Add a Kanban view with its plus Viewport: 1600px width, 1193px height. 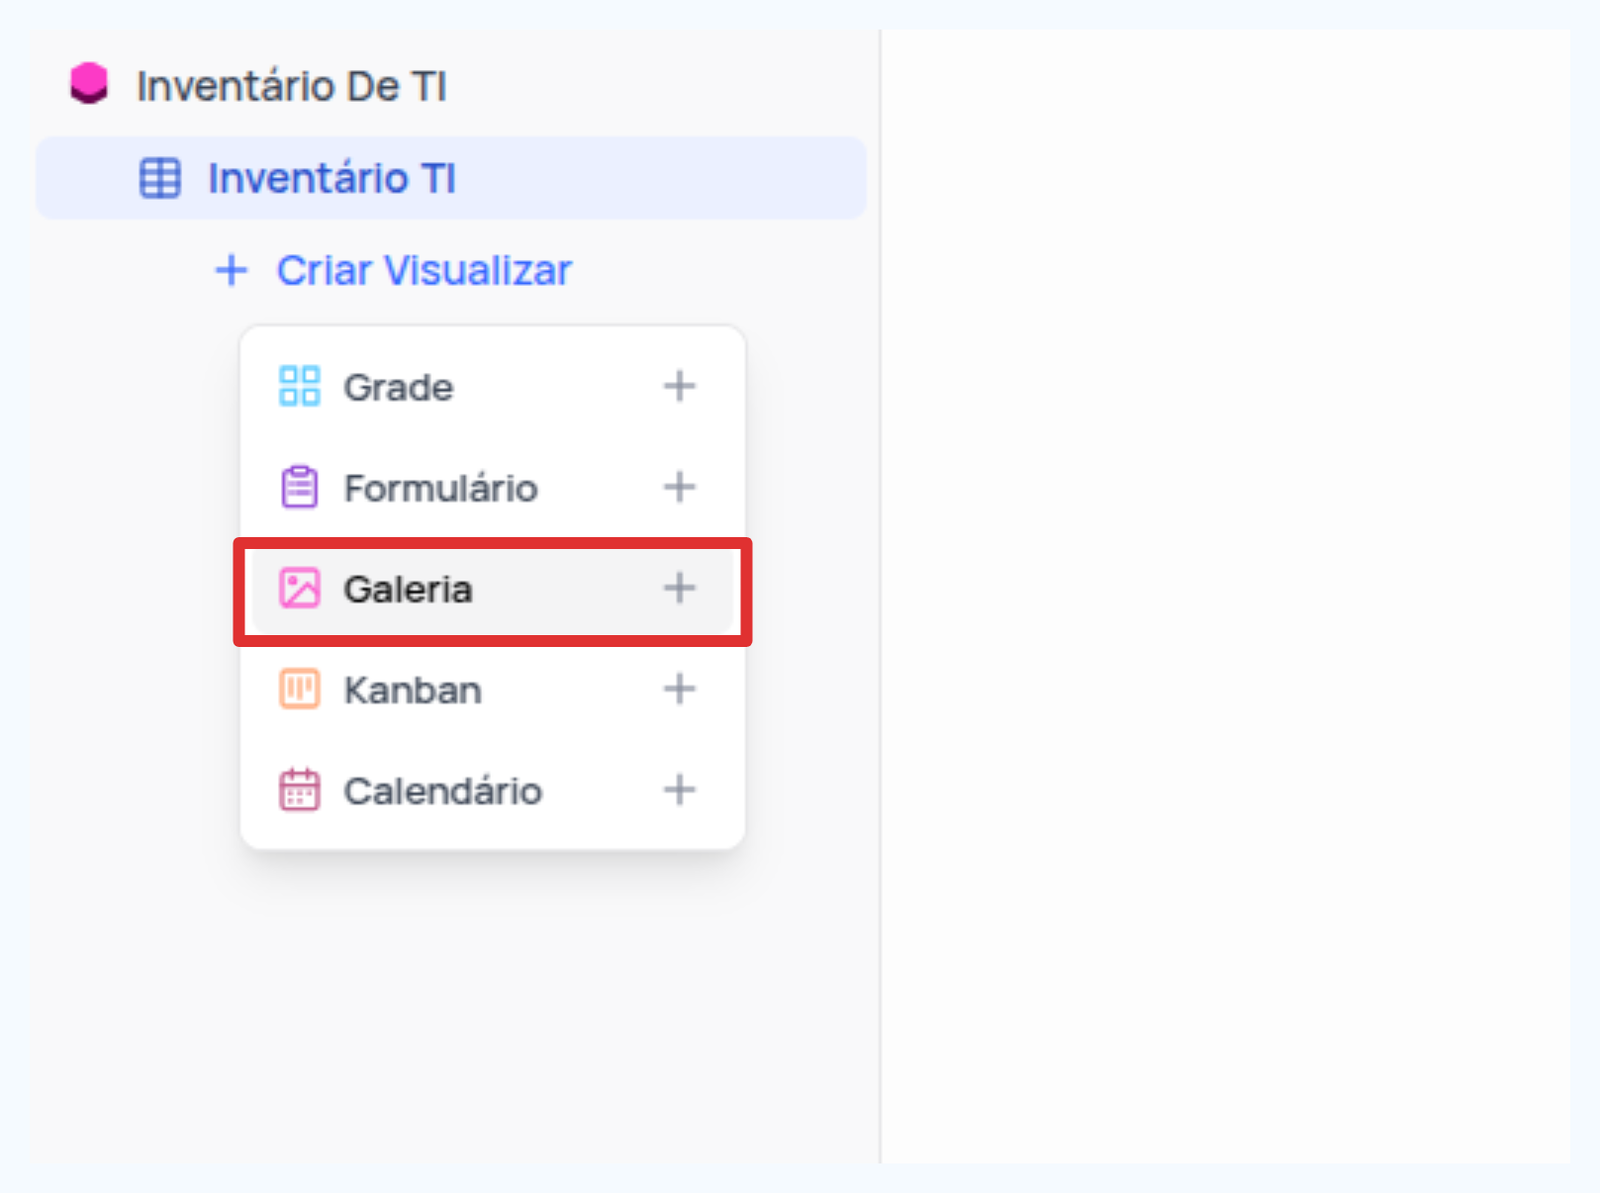pyautogui.click(x=679, y=689)
